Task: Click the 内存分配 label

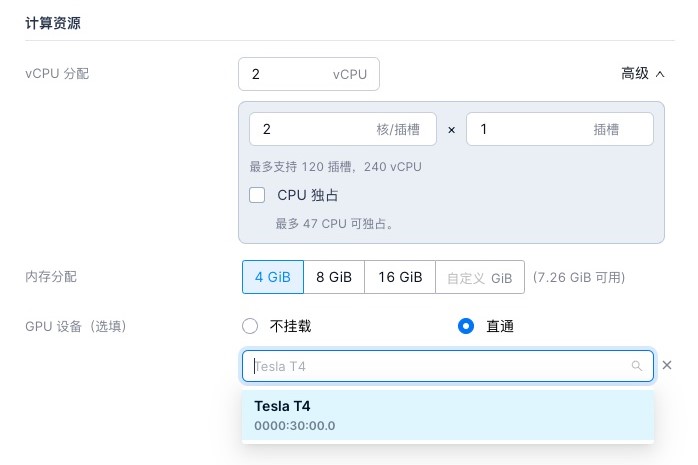Action: coord(51,277)
